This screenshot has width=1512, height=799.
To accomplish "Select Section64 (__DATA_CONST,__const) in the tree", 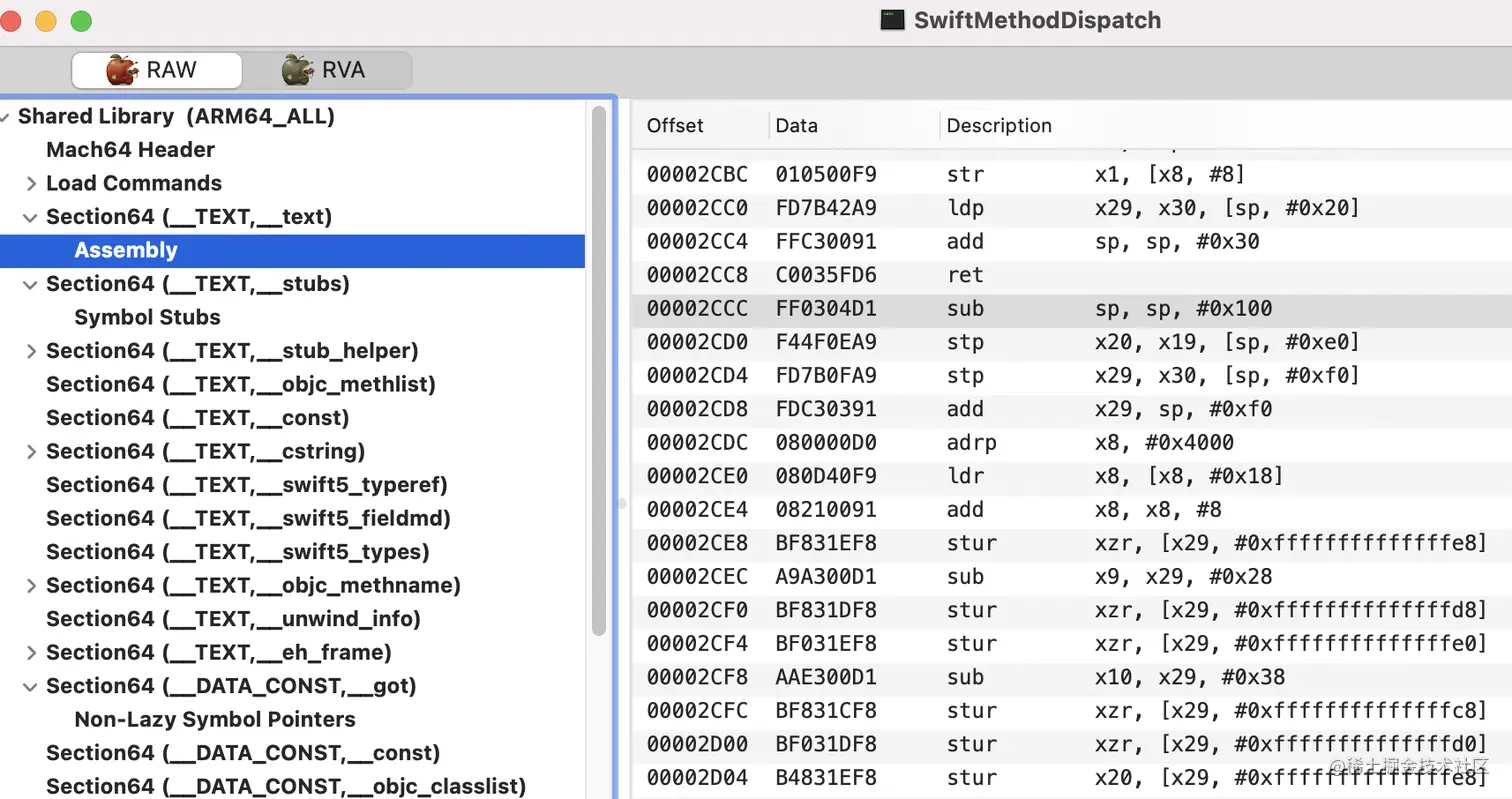I will click(x=243, y=752).
